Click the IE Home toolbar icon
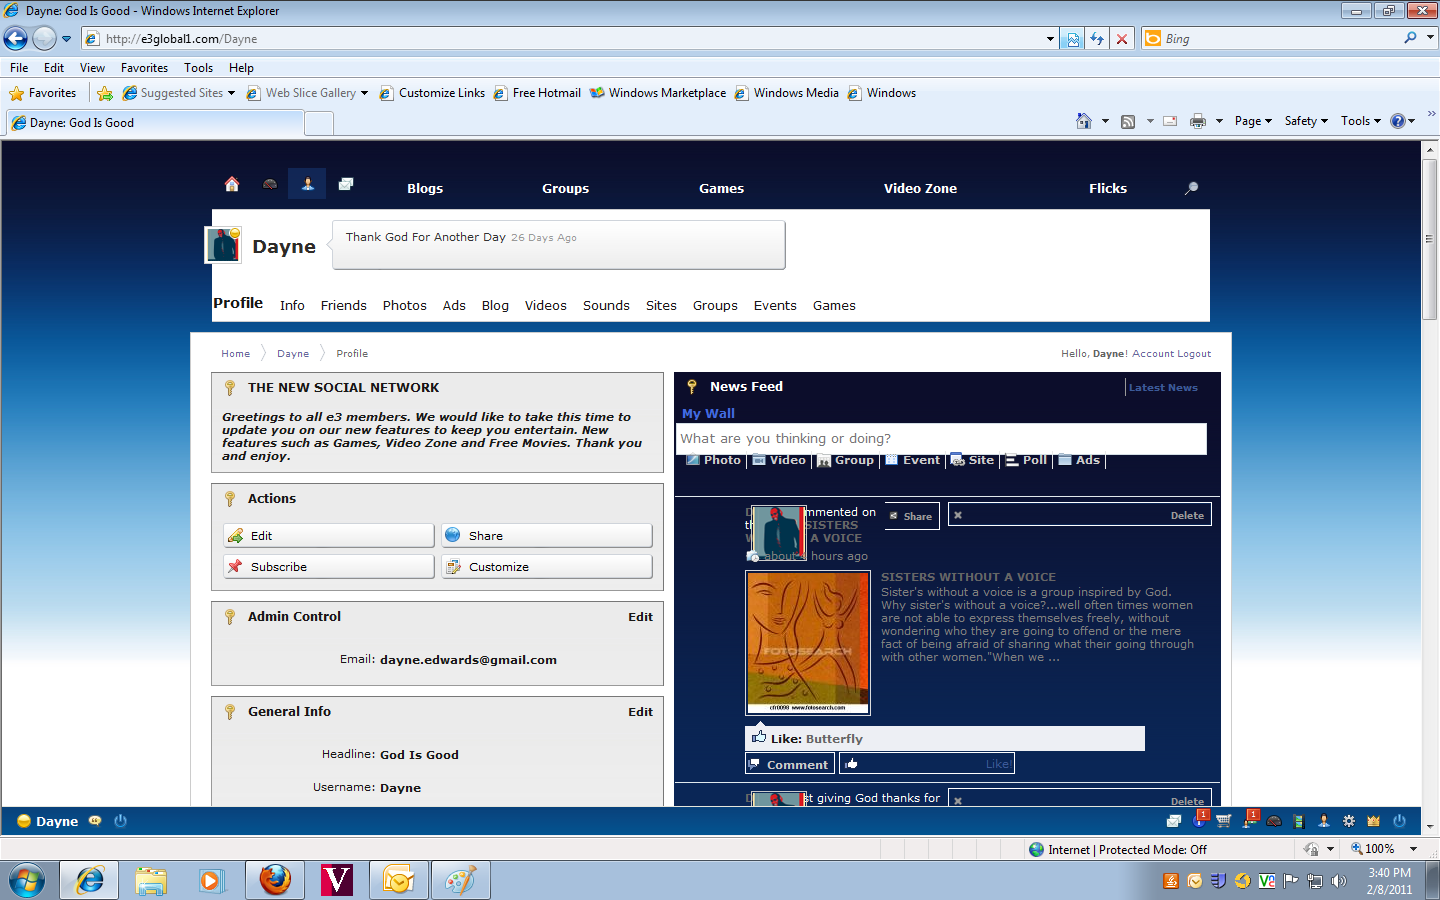This screenshot has width=1440, height=900. coord(1083,121)
